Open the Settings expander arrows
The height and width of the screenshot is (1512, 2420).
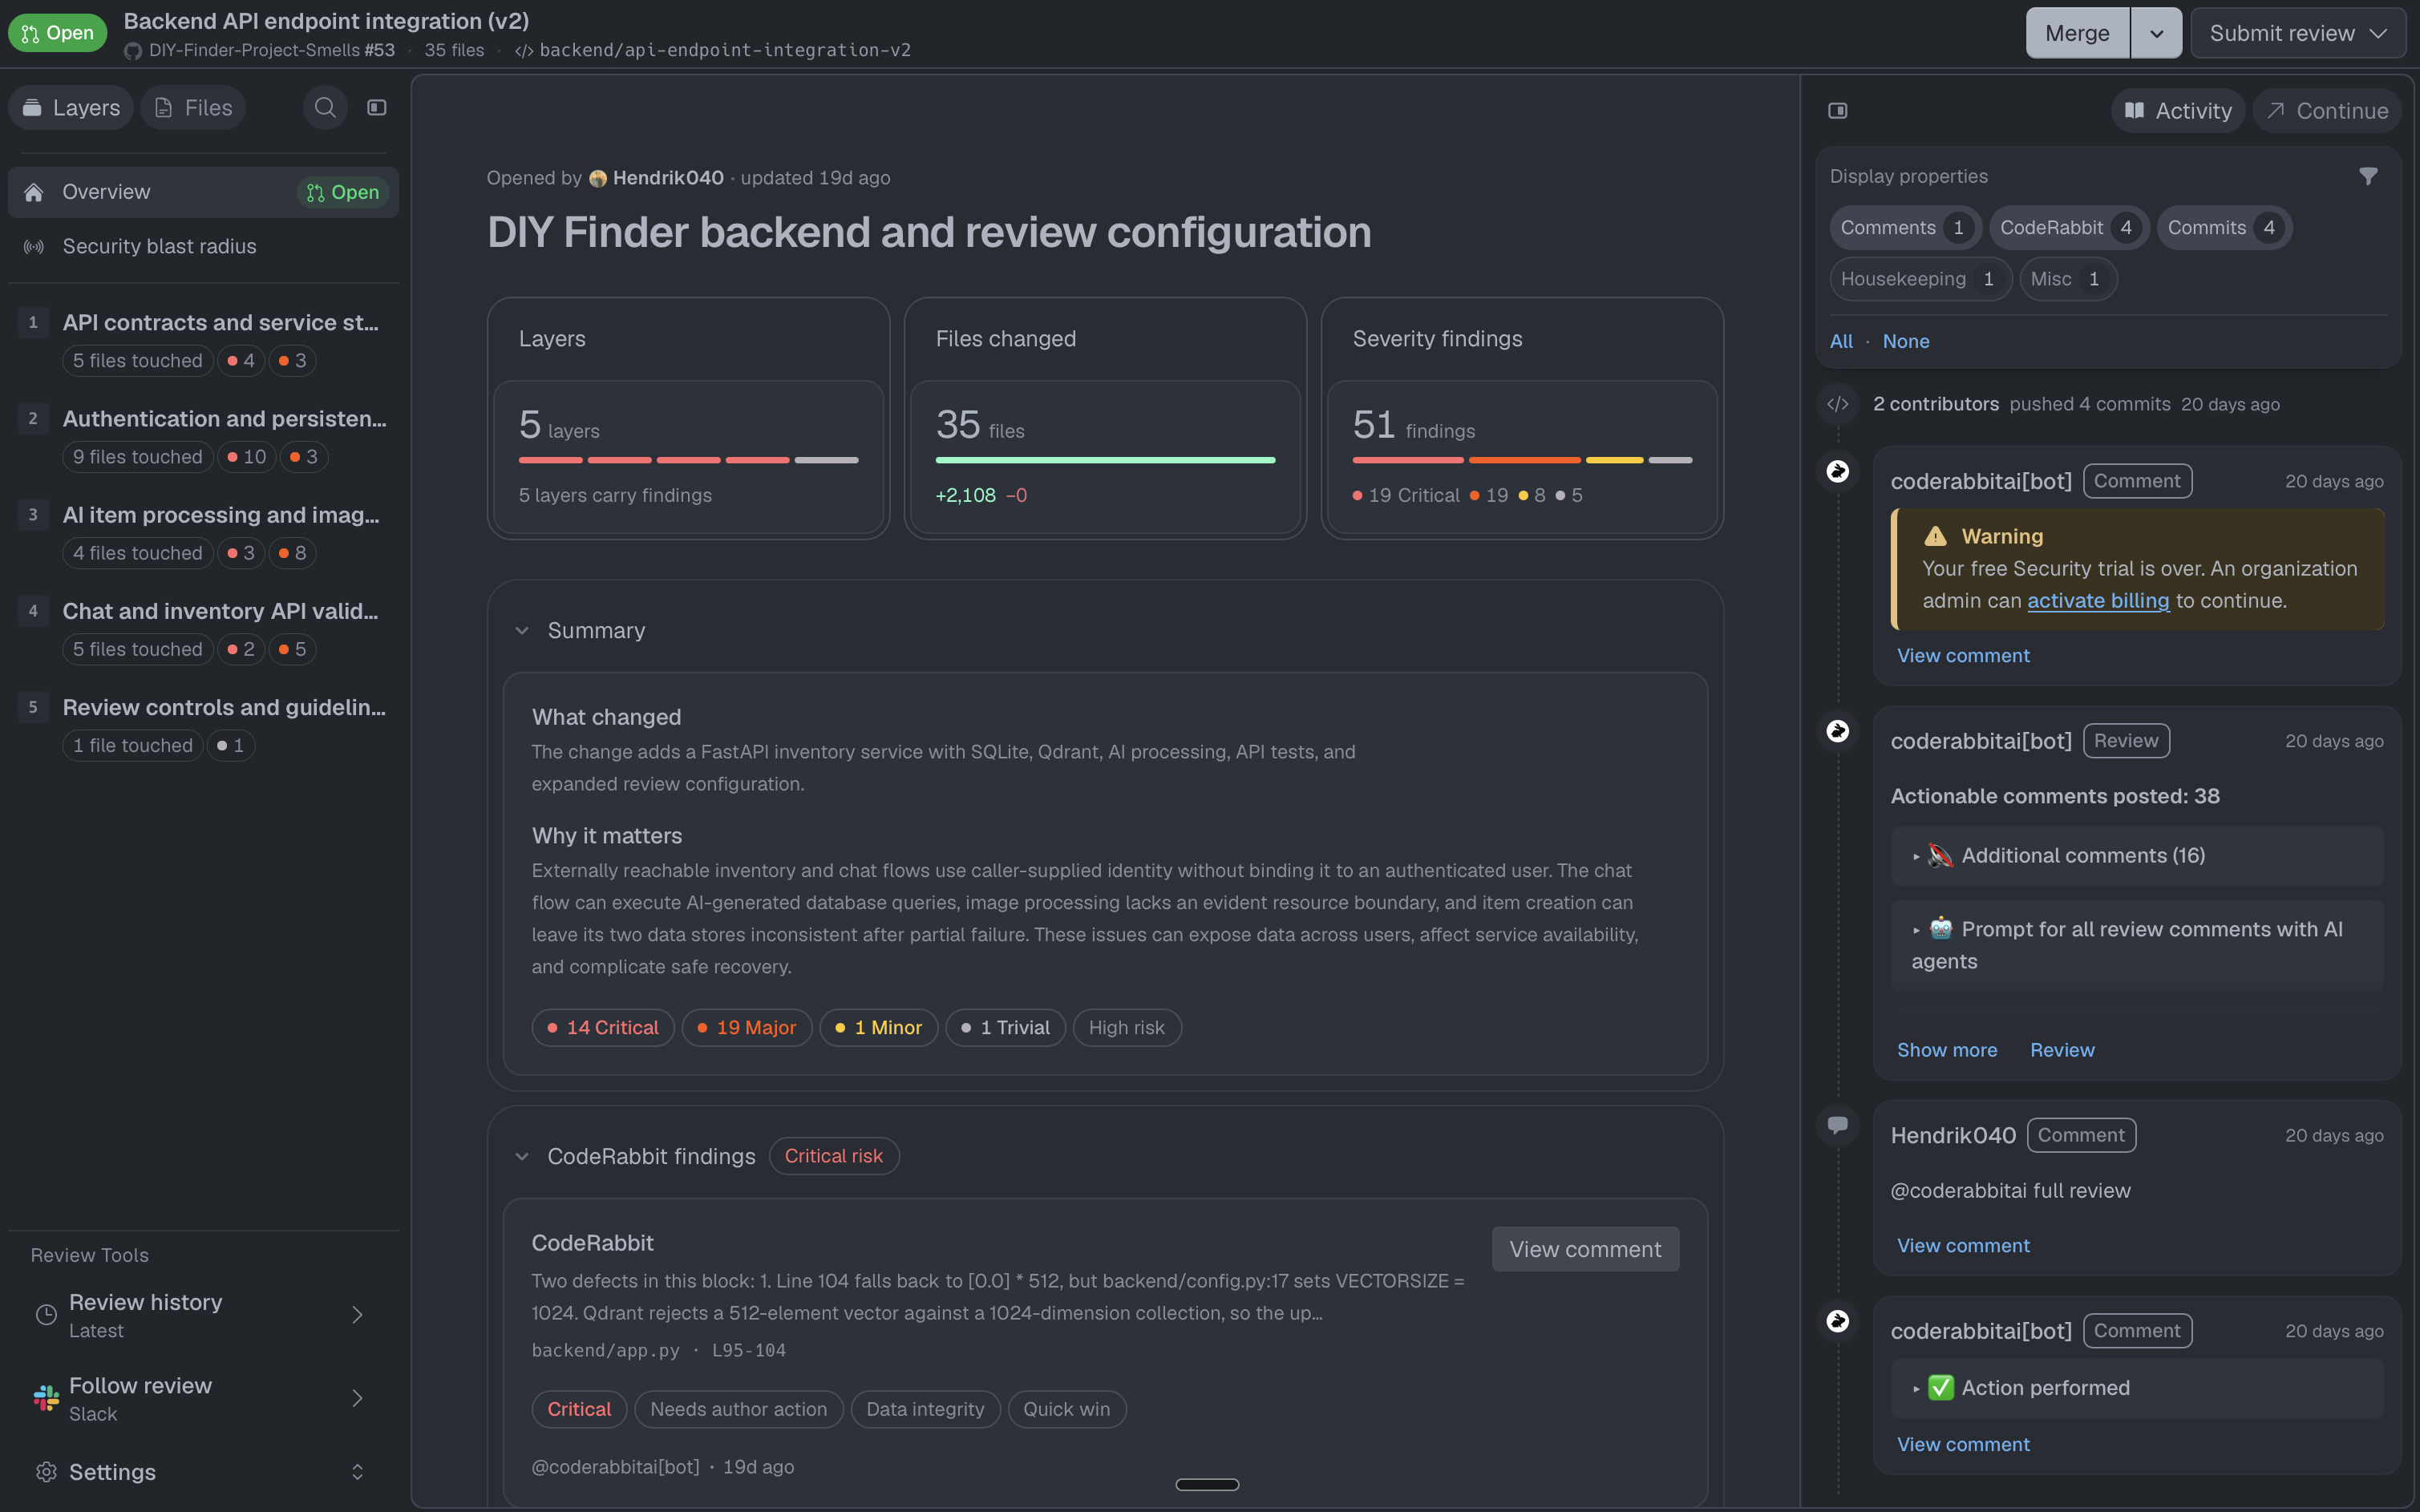(x=357, y=1472)
